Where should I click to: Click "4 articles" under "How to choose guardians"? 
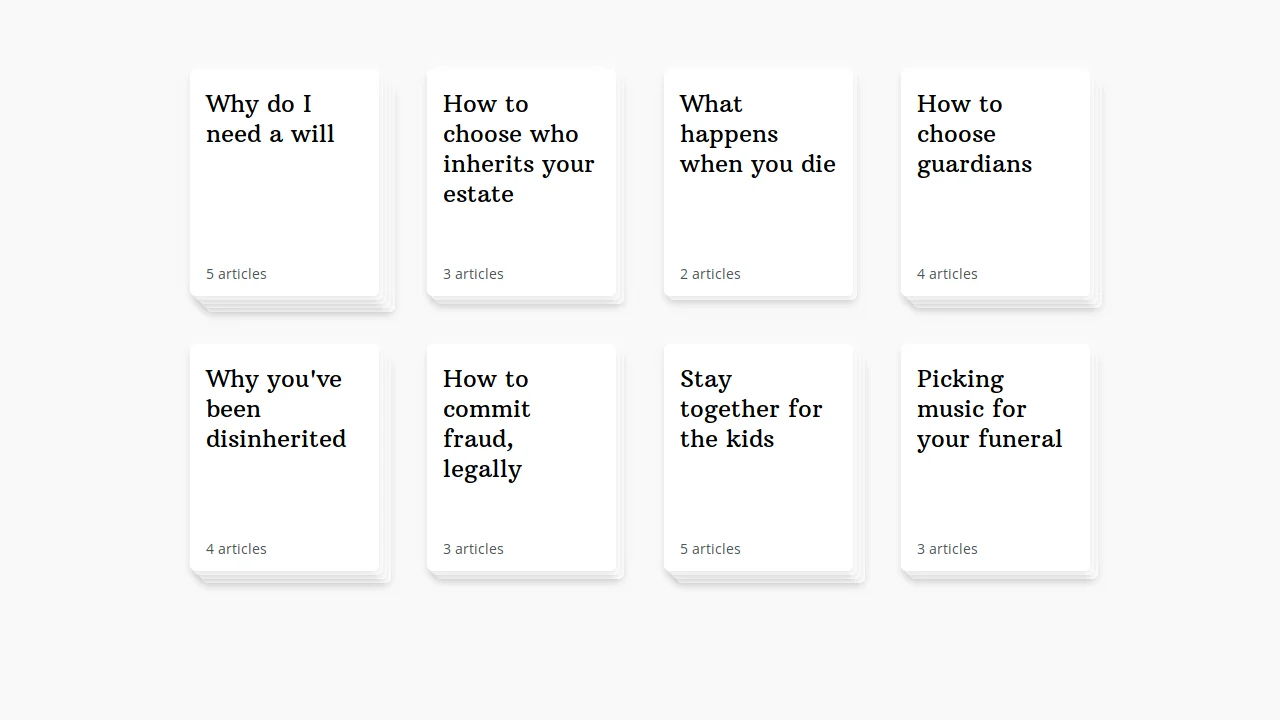(947, 273)
